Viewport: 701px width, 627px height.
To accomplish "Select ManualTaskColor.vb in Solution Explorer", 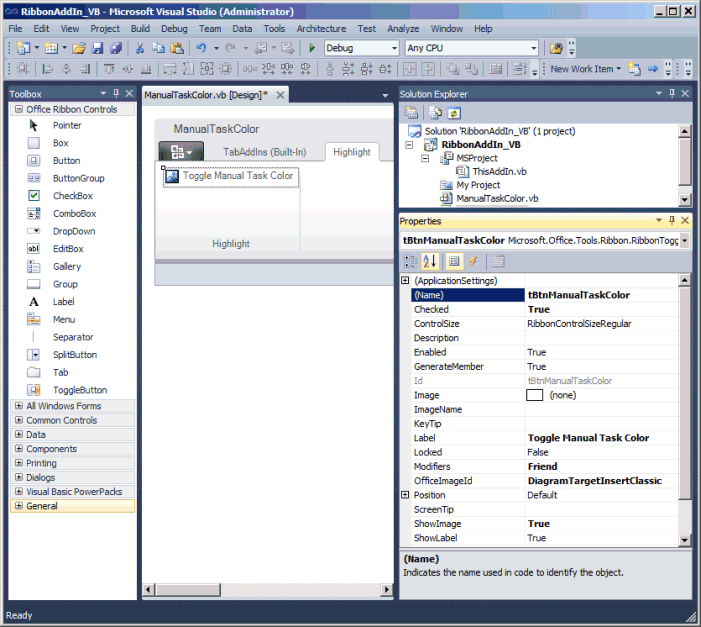I will click(497, 199).
